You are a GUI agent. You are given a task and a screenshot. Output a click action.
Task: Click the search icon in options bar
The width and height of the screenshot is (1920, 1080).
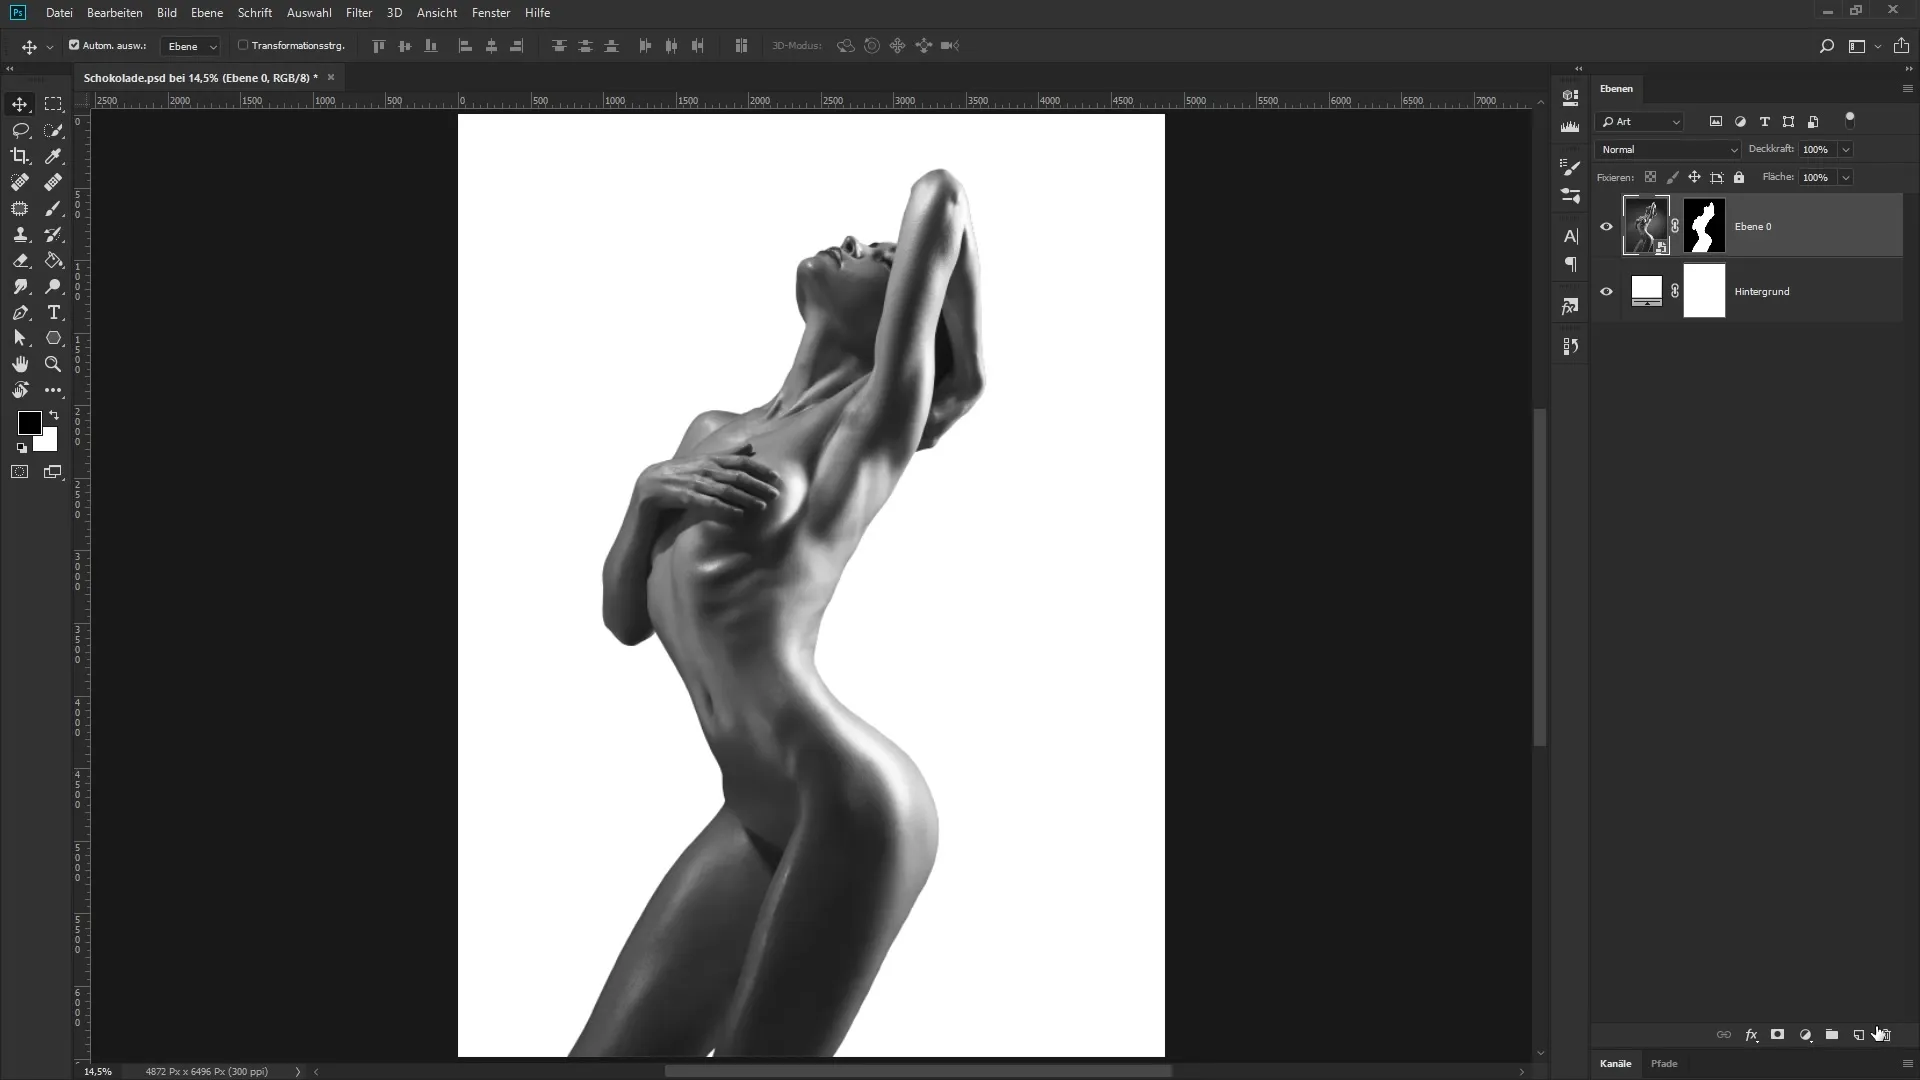(1826, 46)
